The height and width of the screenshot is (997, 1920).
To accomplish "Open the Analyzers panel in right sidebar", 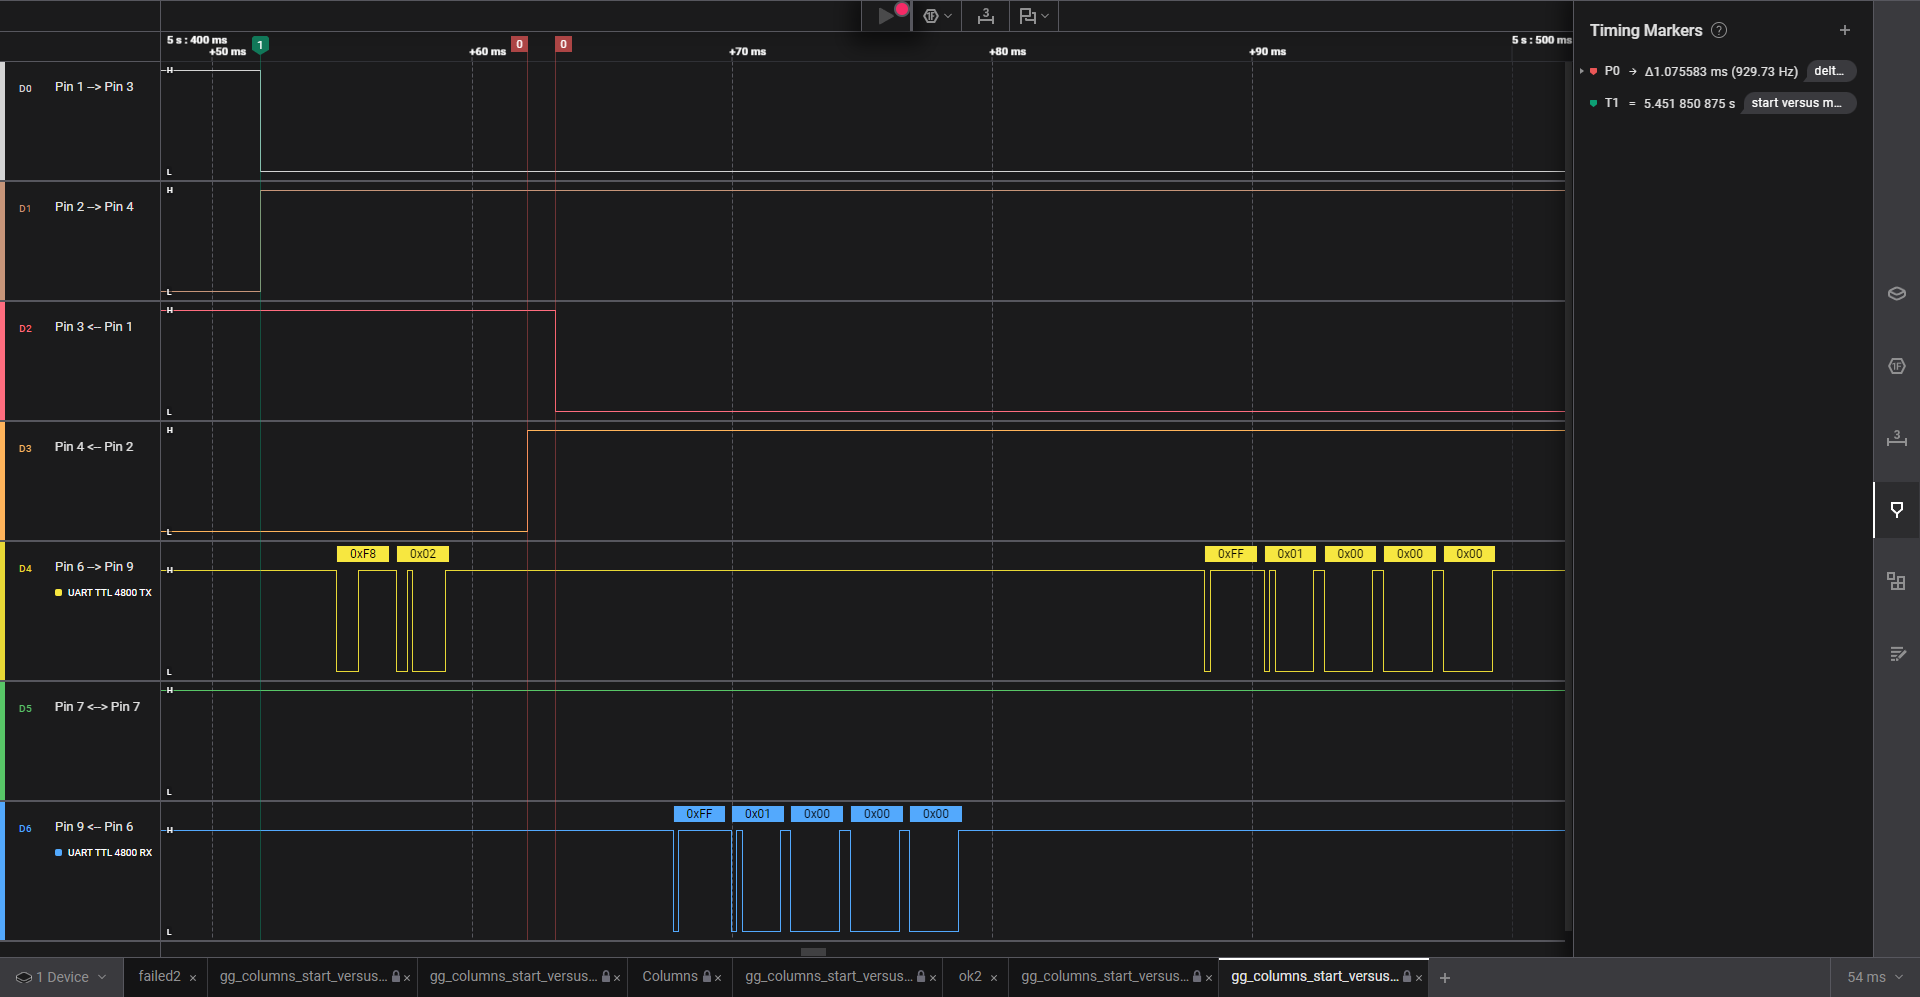I will pos(1896,366).
